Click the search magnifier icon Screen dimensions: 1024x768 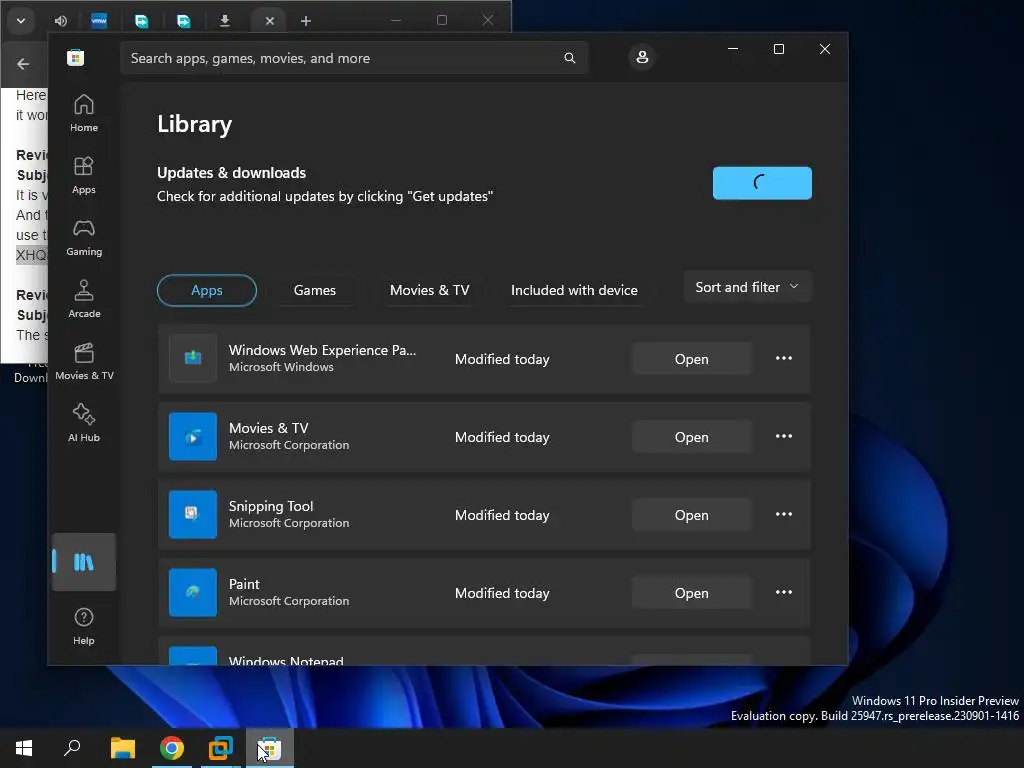569,58
